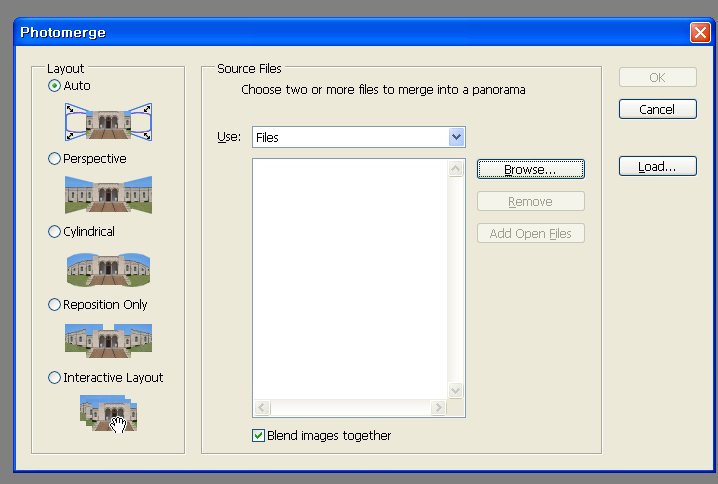Select Reposition Only layout

tap(54, 305)
